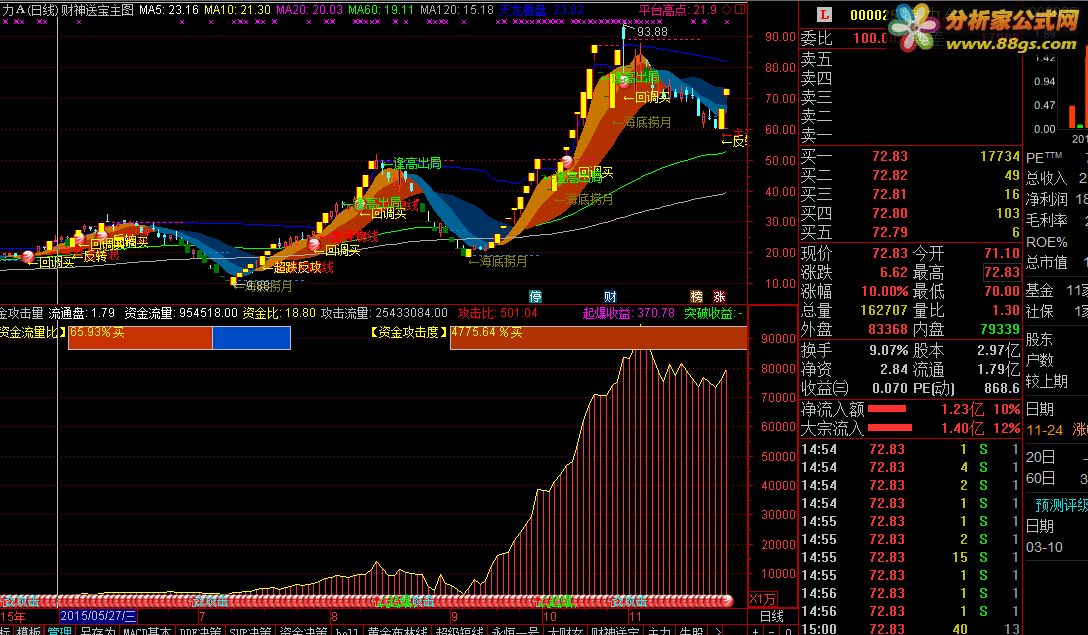Click the 14:55 trade row with volume 15

pos(910,557)
